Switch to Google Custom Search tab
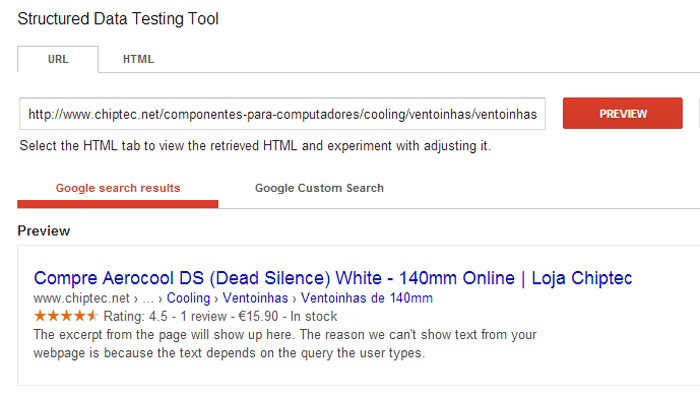 [319, 188]
